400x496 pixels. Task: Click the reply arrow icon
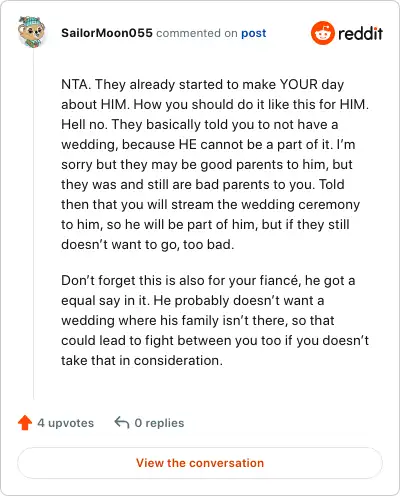point(122,423)
